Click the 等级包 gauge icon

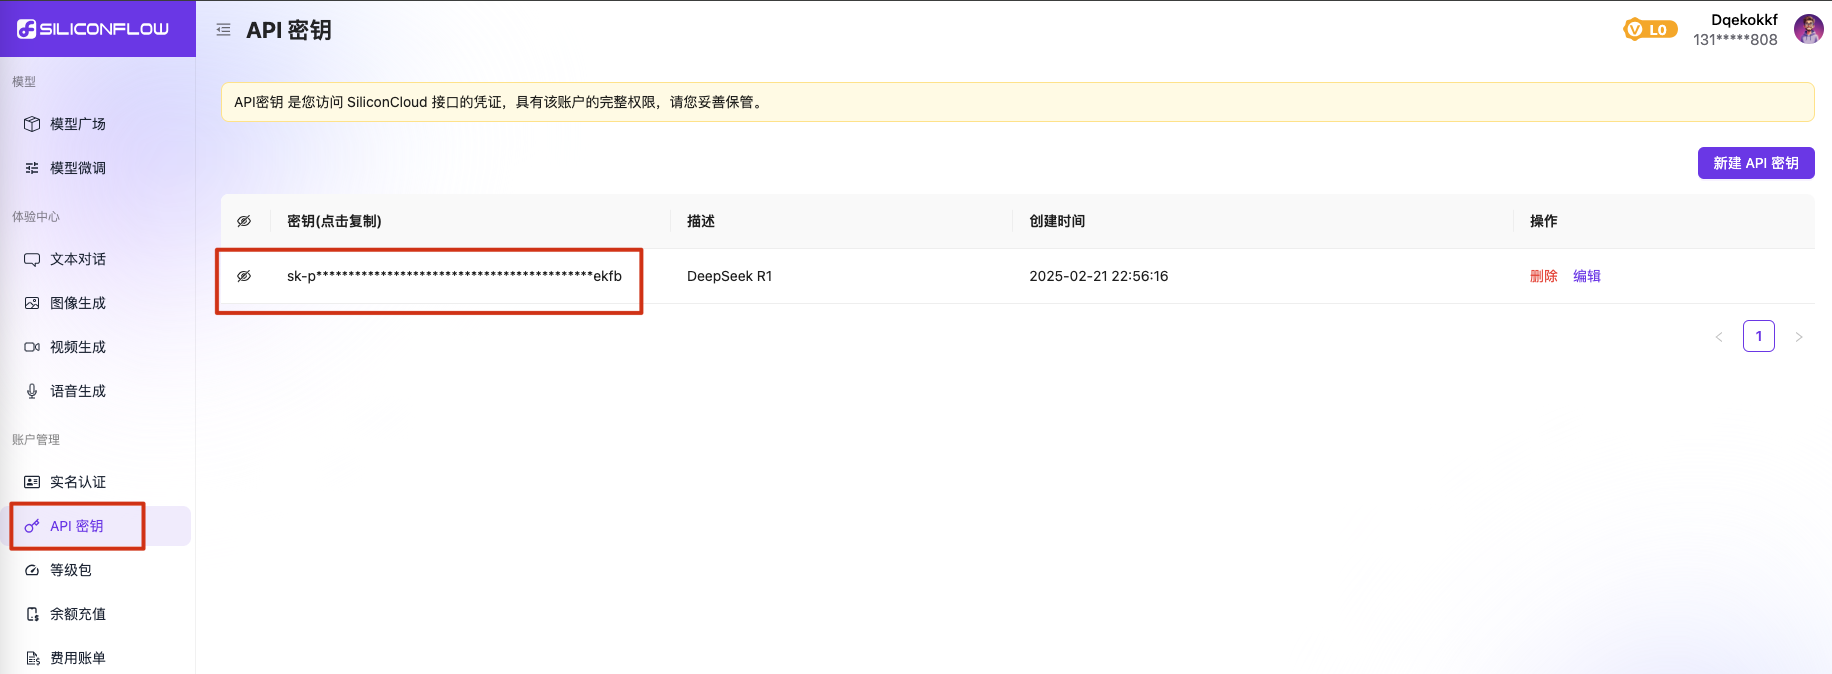pos(32,570)
